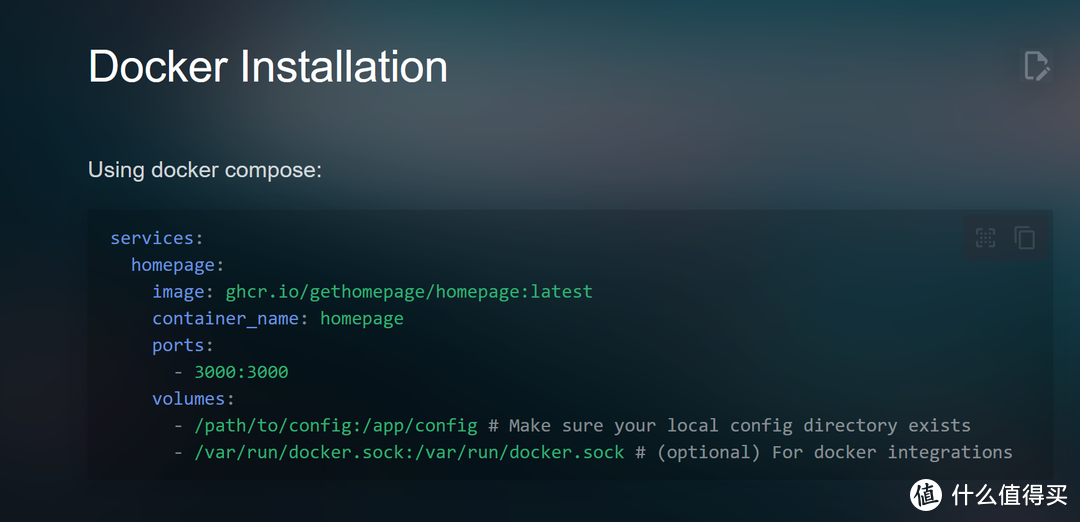Click the 'container_name:' key in code
This screenshot has height=522, width=1080.
230,319
